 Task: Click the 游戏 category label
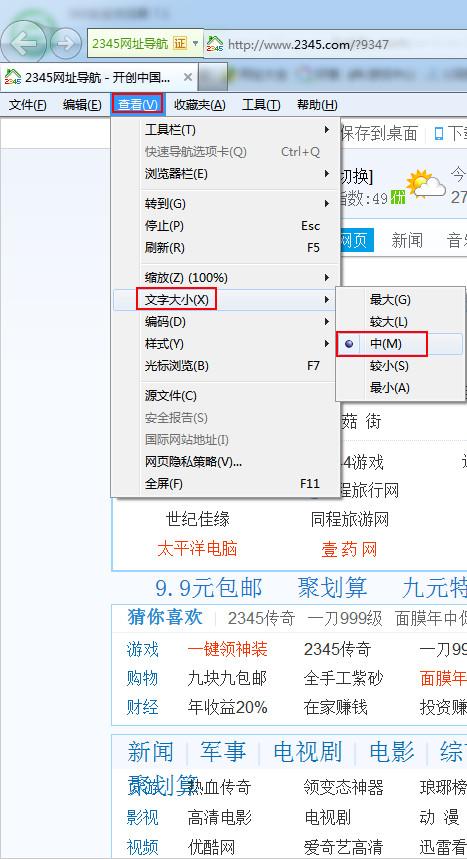coord(143,649)
